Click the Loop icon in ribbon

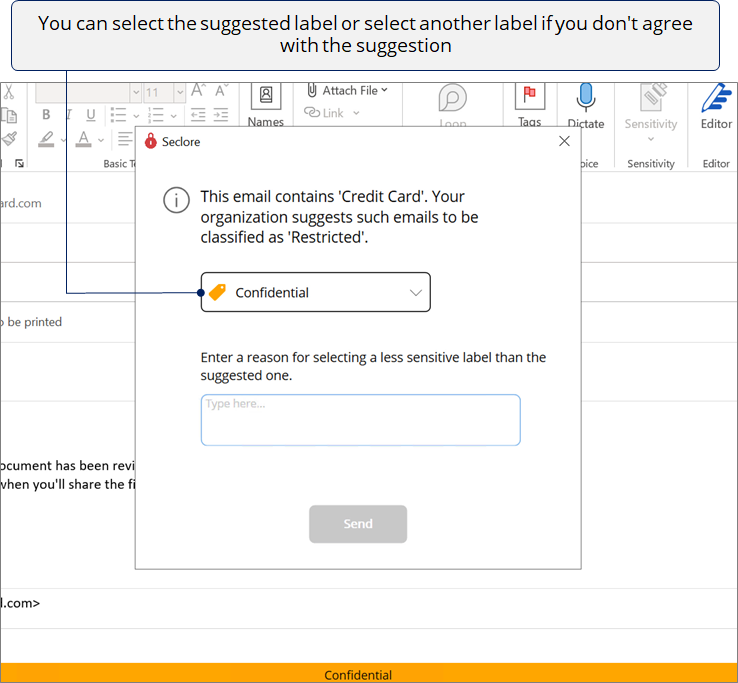click(453, 98)
